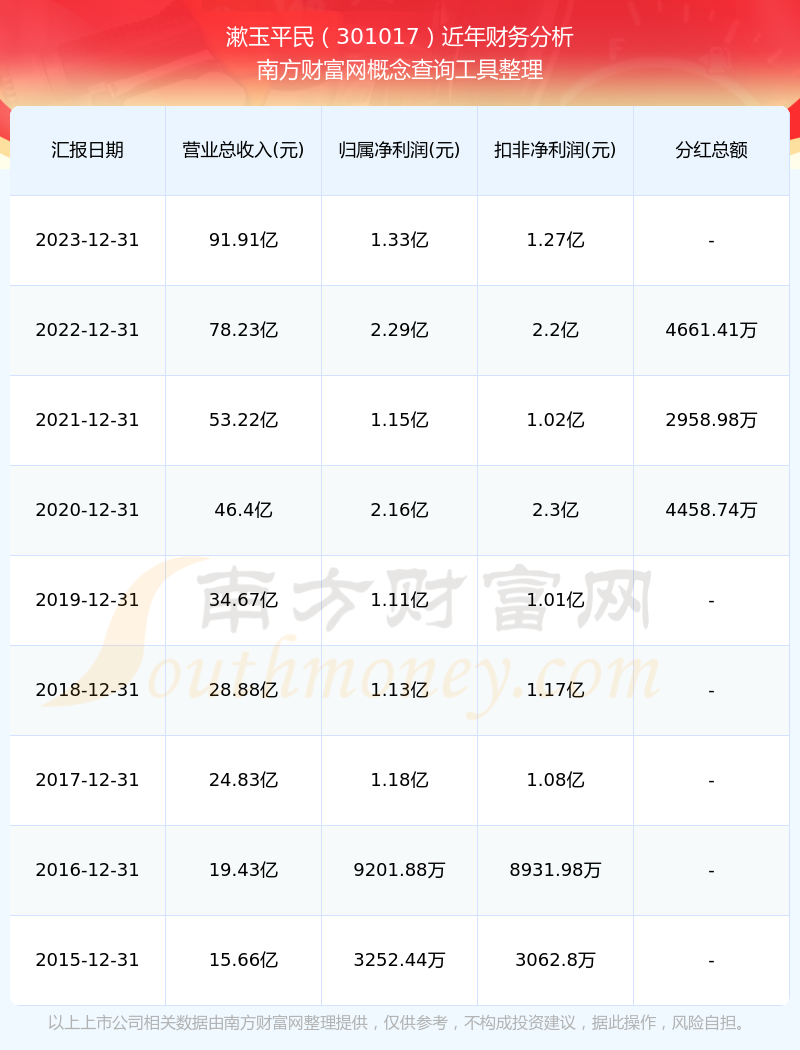Screen dimensions: 800x1050
Task: Select revenue value 19.43亿
Action: 244,871
